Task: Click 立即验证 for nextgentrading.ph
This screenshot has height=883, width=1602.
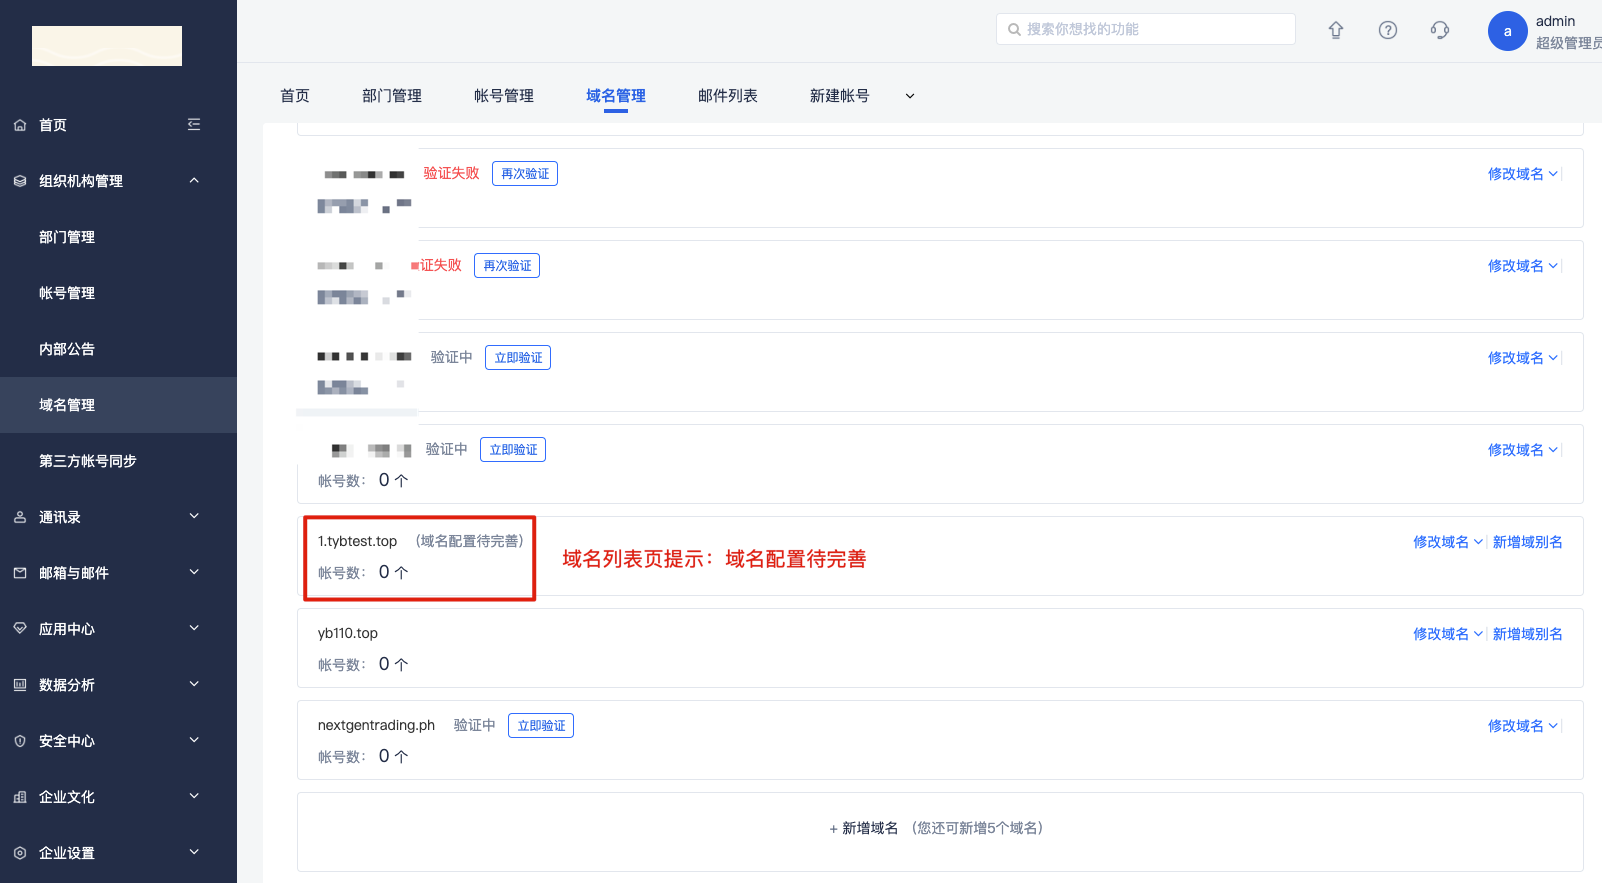Action: pos(541,726)
